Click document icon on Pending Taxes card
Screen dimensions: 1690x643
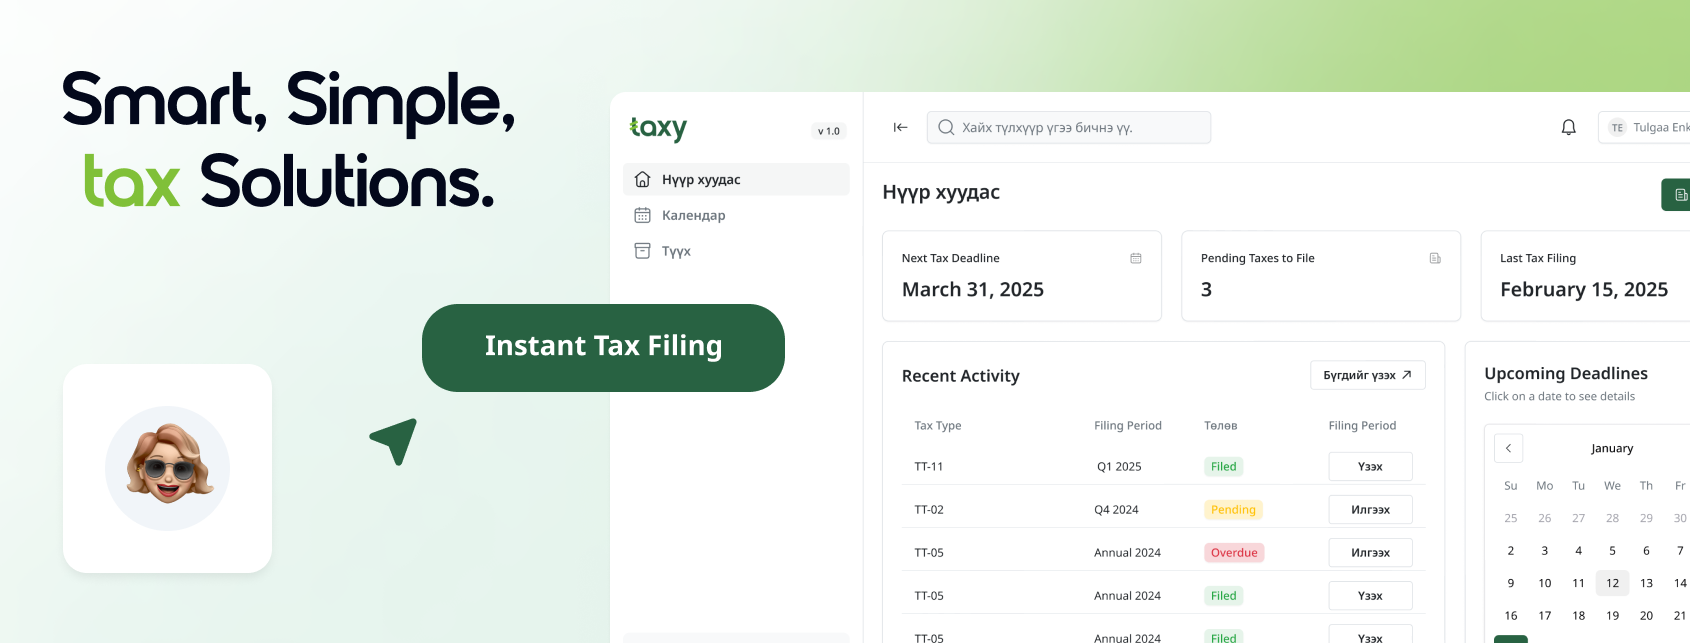1435,258
